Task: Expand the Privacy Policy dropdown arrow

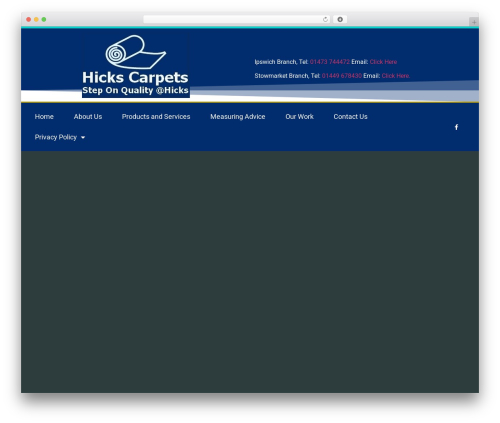Action: pyautogui.click(x=83, y=137)
